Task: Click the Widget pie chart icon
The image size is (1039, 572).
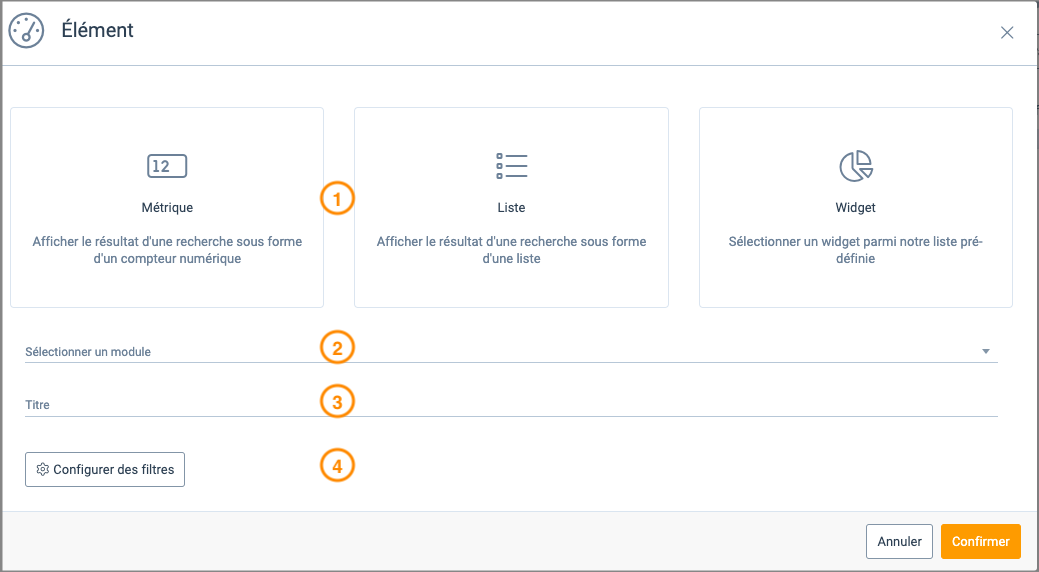Action: (855, 166)
